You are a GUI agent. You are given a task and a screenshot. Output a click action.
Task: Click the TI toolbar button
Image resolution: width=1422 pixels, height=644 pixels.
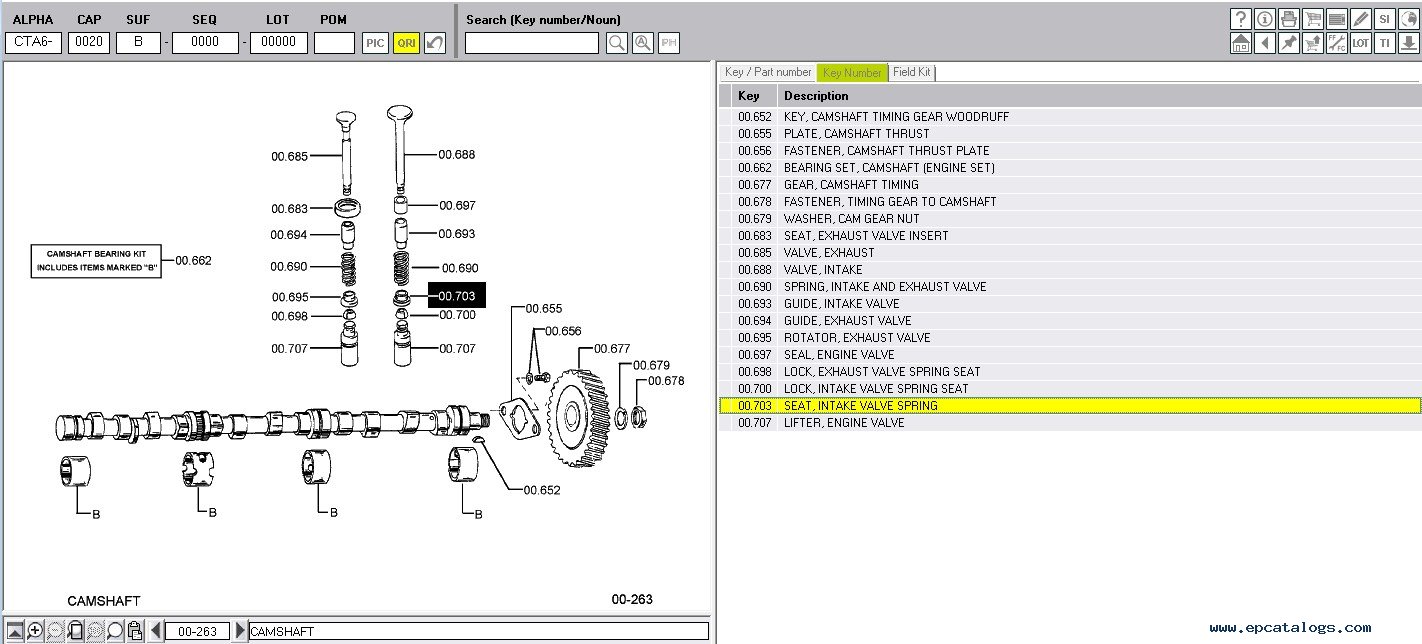pyautogui.click(x=1384, y=43)
